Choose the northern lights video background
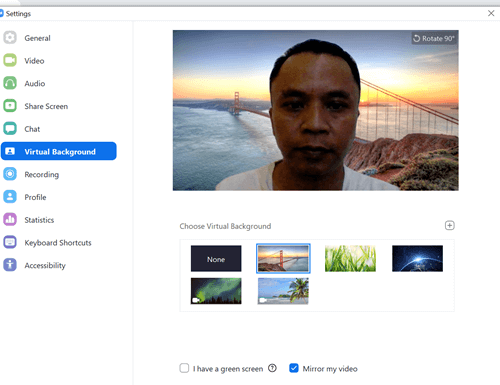This screenshot has width=500, height=385. [x=216, y=291]
